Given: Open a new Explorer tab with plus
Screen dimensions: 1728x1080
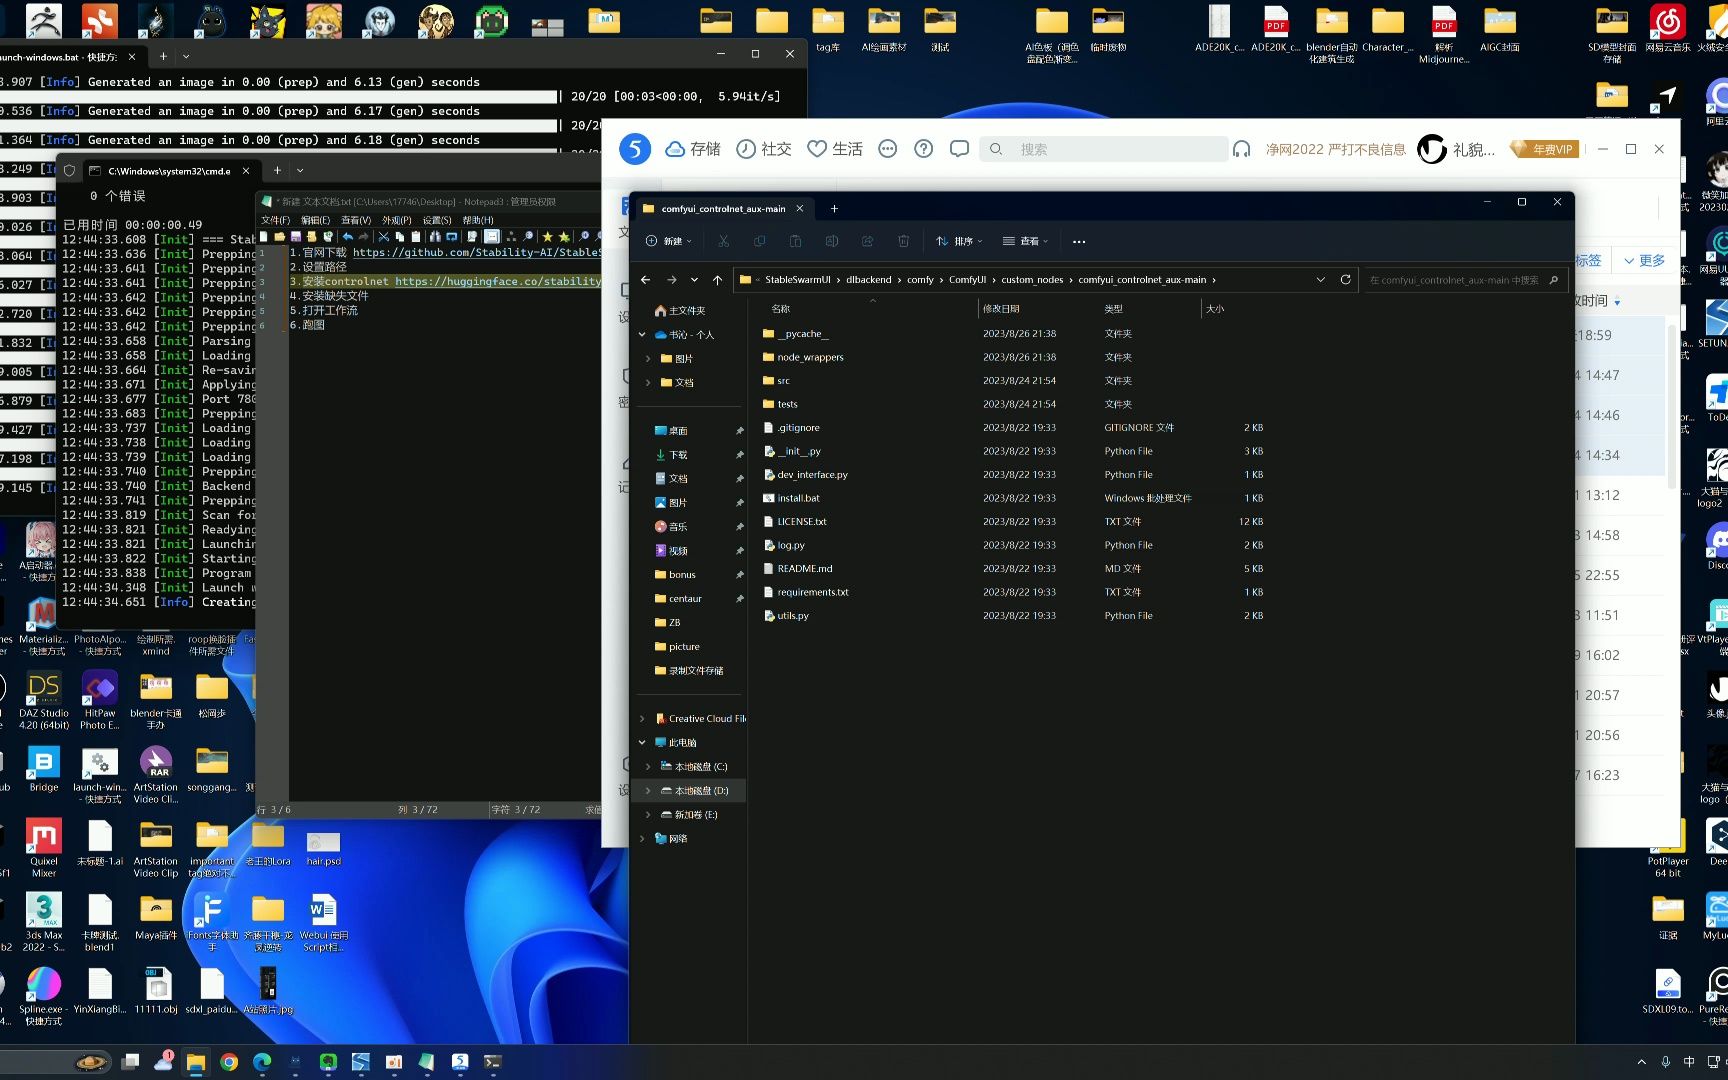Looking at the screenshot, I should click(x=834, y=208).
